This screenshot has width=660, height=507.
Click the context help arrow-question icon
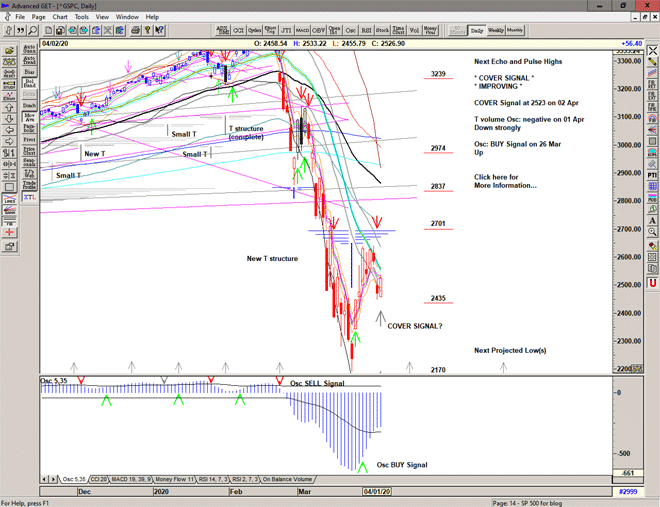[x=159, y=30]
